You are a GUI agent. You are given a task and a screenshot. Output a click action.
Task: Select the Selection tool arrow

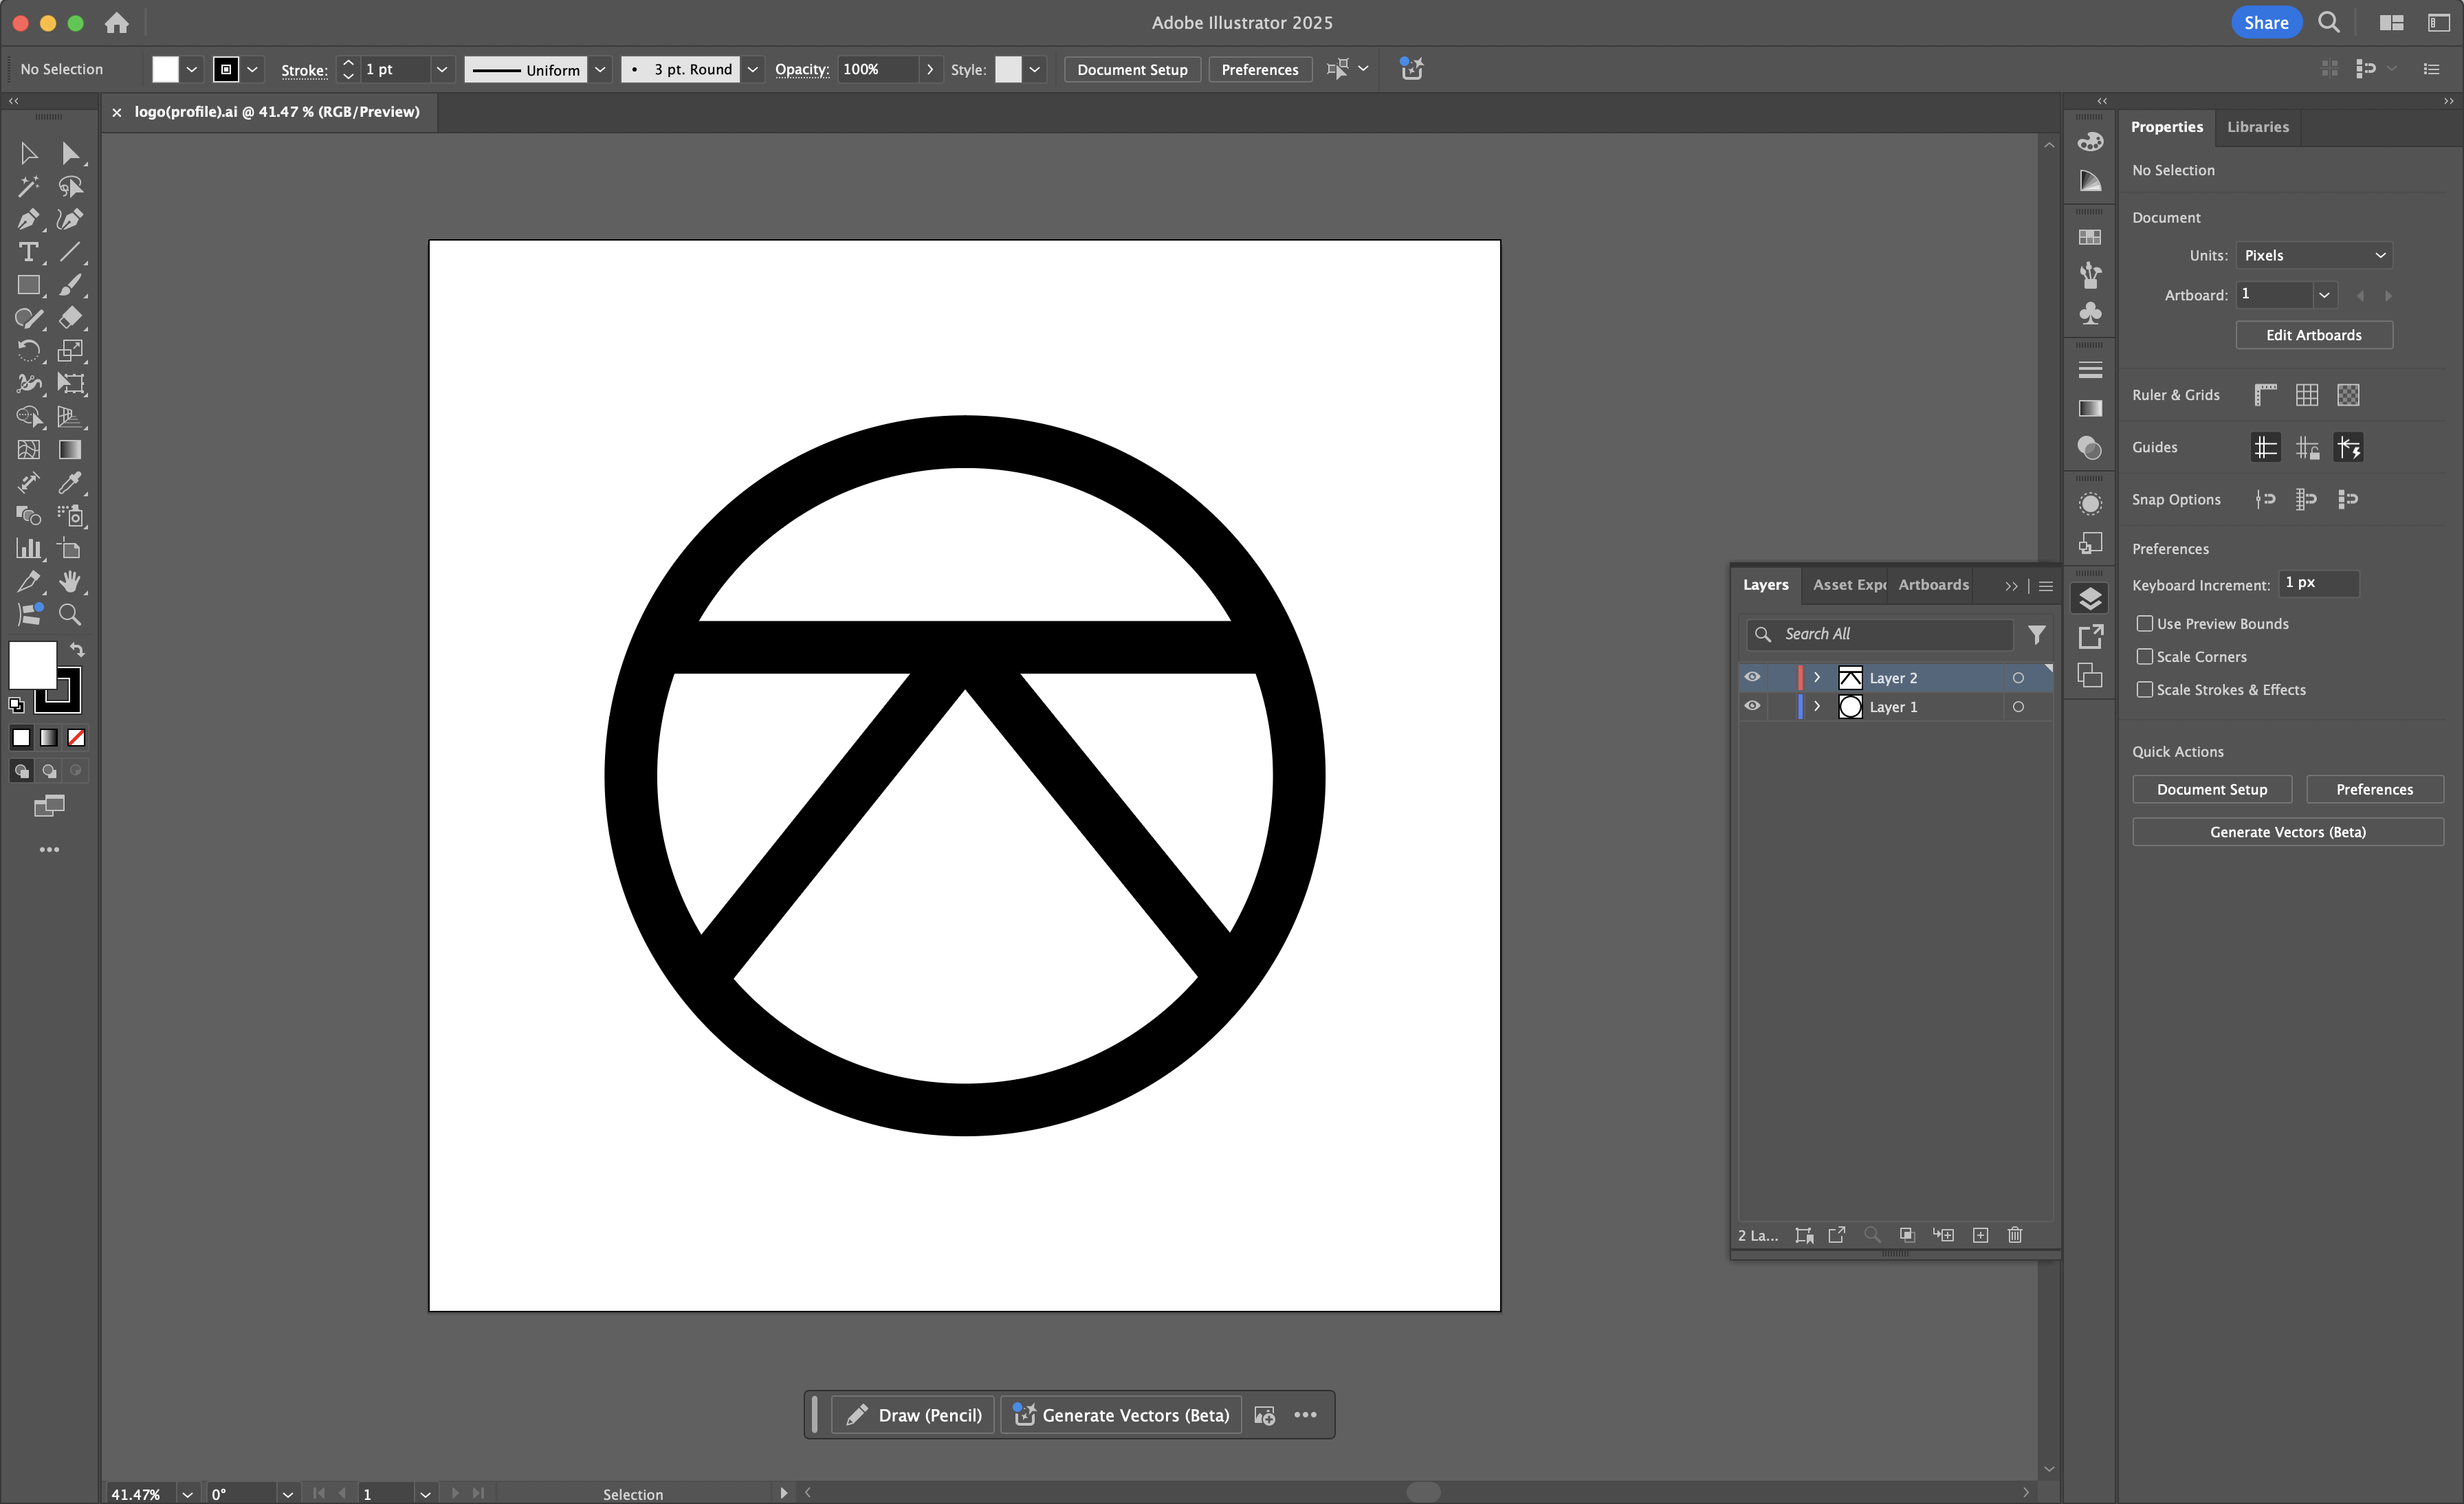click(x=28, y=153)
